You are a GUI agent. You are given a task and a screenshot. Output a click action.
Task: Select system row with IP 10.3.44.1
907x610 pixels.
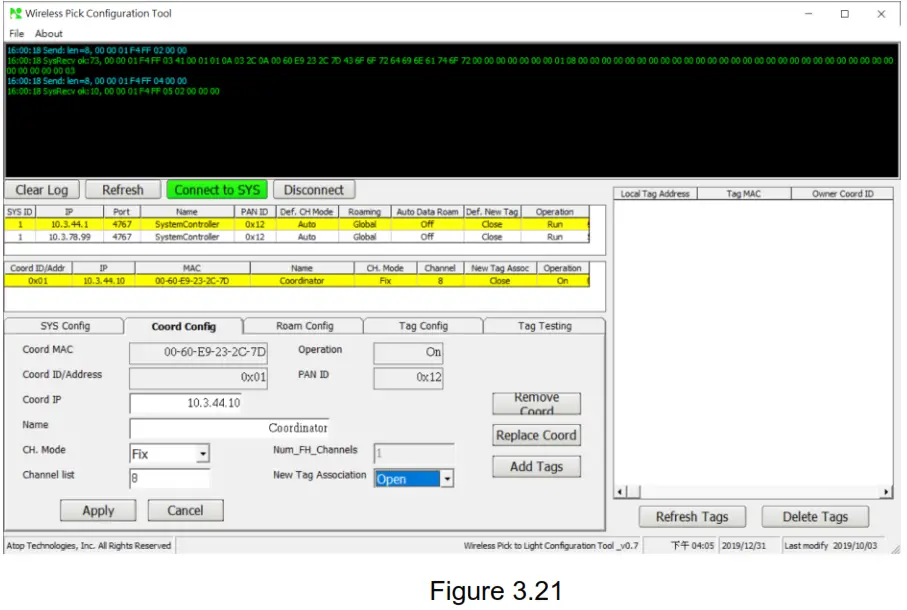(297, 224)
